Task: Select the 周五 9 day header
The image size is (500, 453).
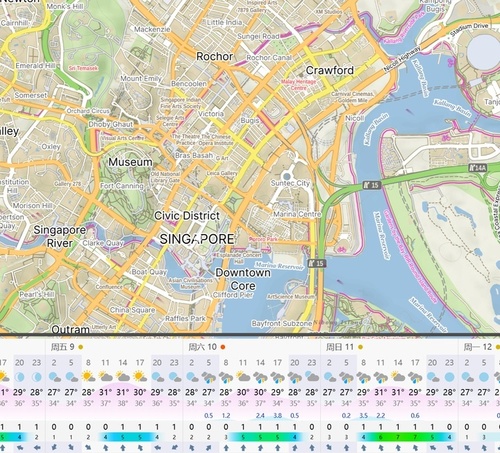Action: click(x=63, y=347)
